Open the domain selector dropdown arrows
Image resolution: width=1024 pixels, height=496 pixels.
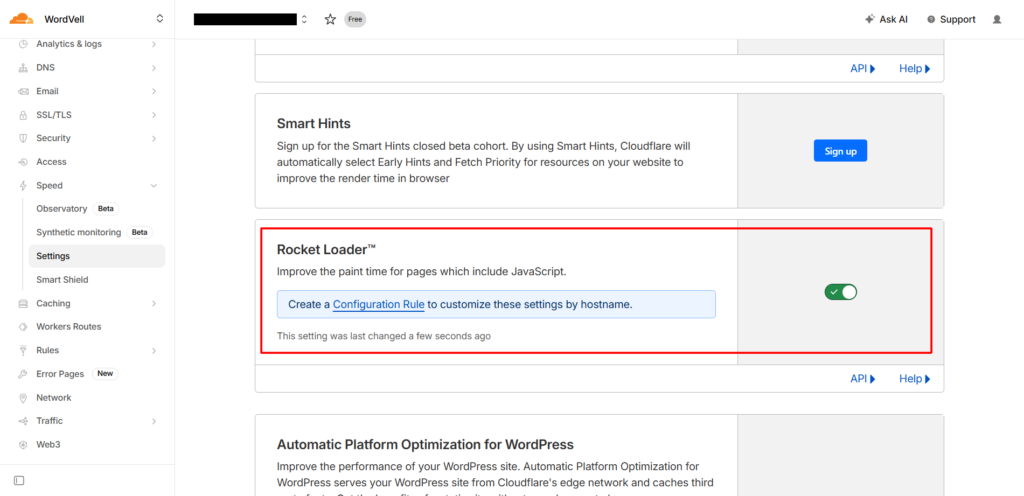click(x=304, y=20)
